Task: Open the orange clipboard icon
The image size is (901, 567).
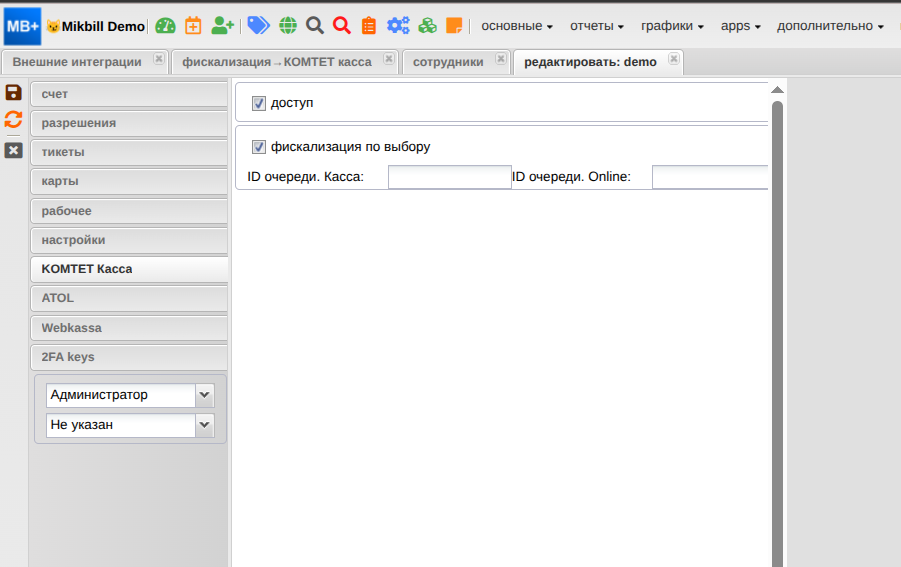Action: pyautogui.click(x=369, y=26)
